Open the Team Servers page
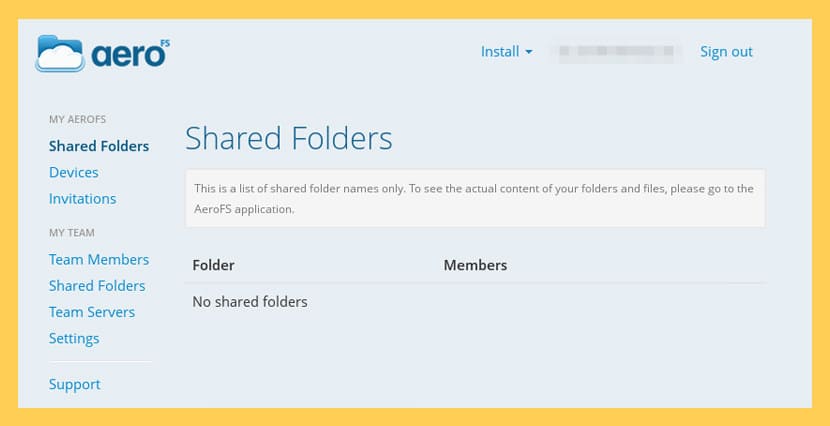The image size is (830, 426). (x=92, y=312)
